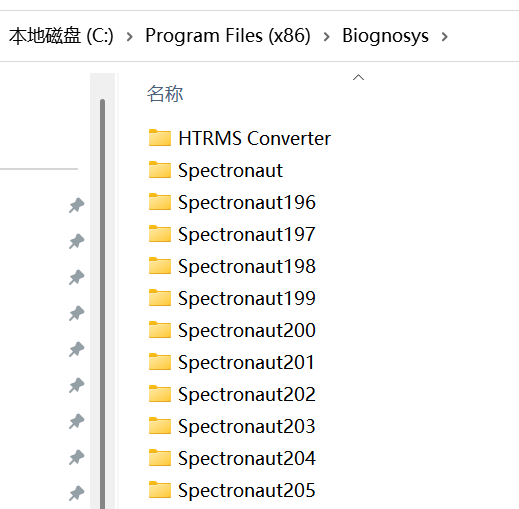Click the Spectronaut205 folder icon
The image size is (519, 509).
(x=160, y=490)
